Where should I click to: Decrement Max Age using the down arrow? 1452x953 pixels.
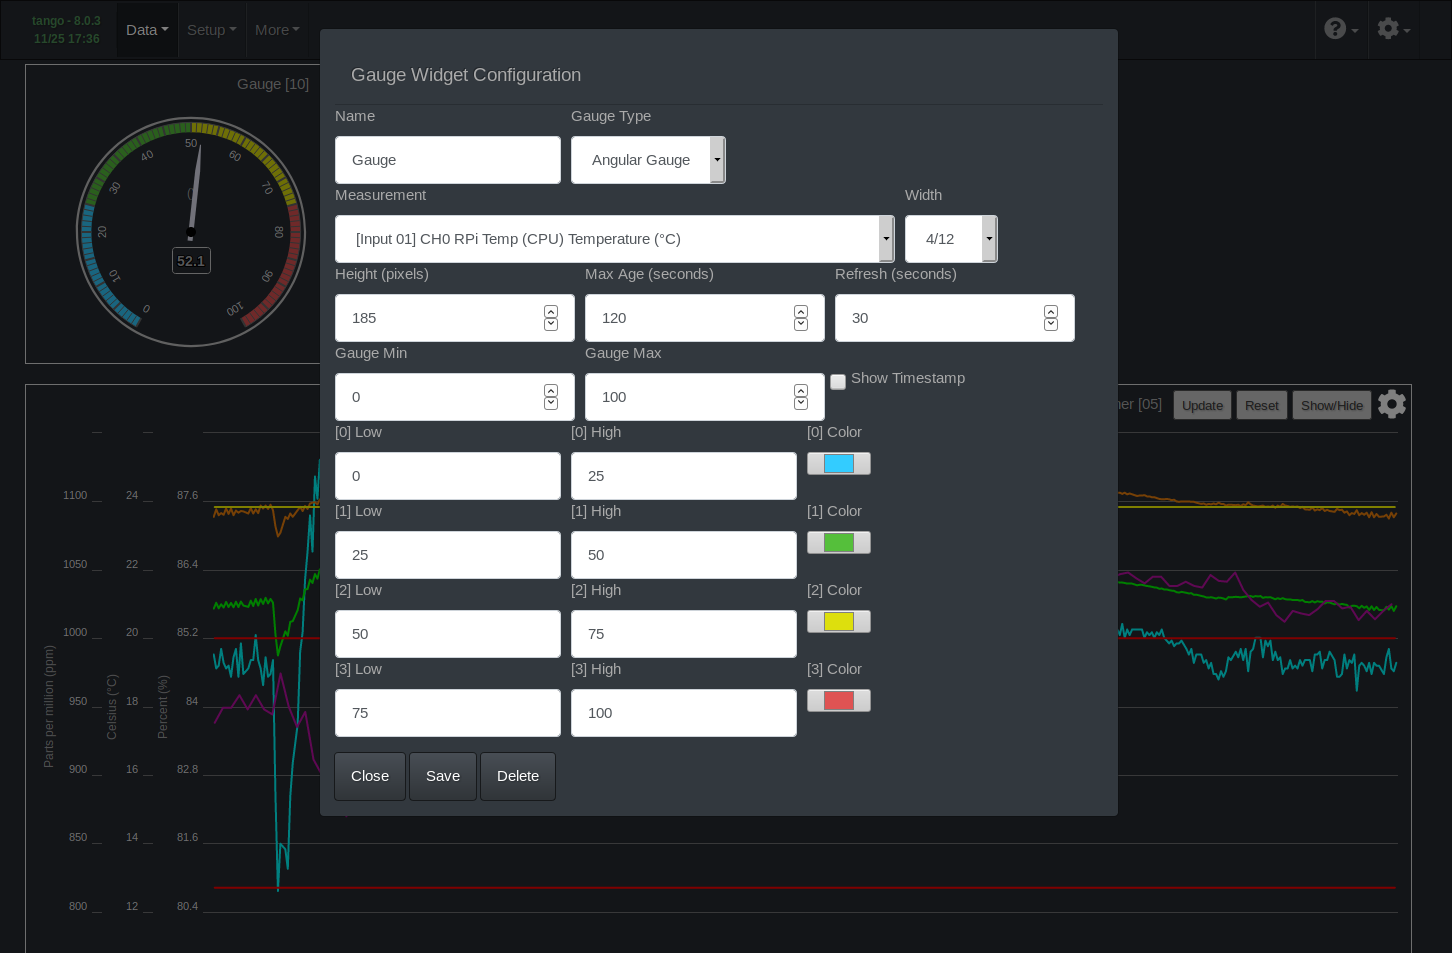801,324
